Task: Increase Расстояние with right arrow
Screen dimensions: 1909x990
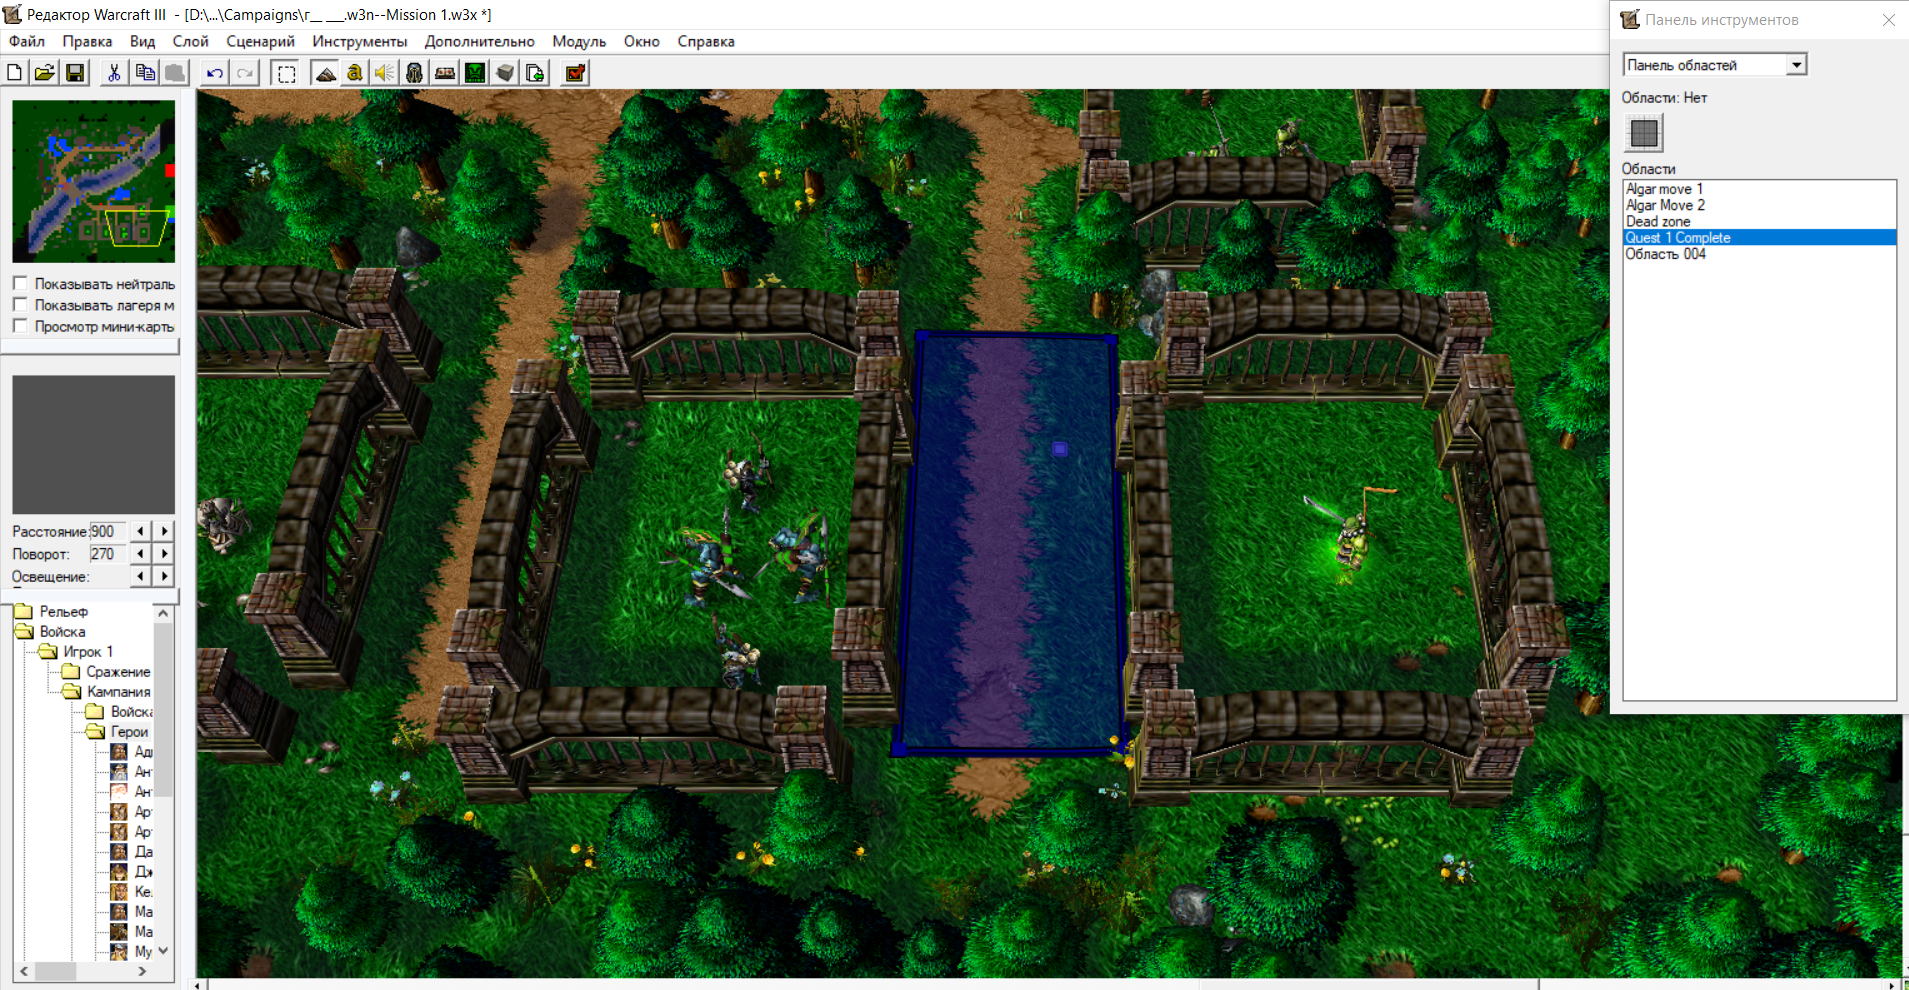Action: click(164, 531)
